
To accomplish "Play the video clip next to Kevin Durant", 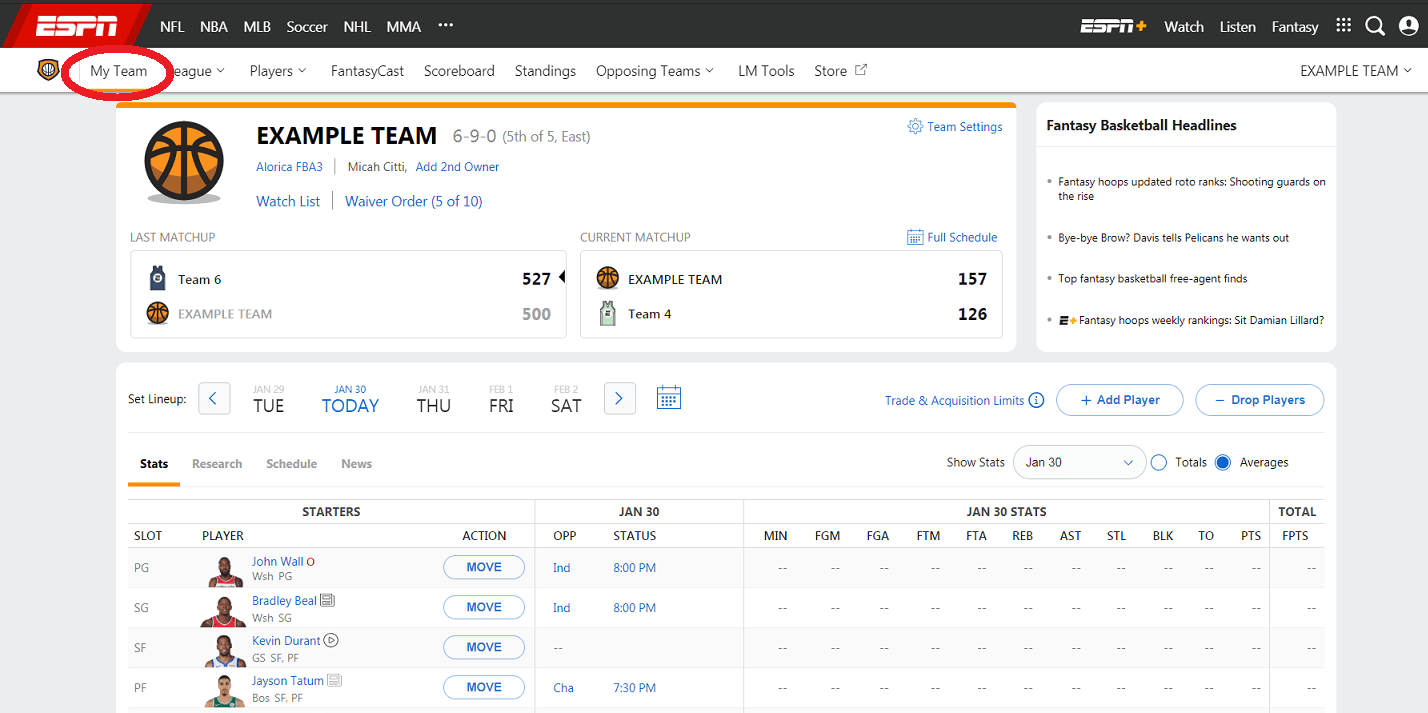I will pos(331,640).
